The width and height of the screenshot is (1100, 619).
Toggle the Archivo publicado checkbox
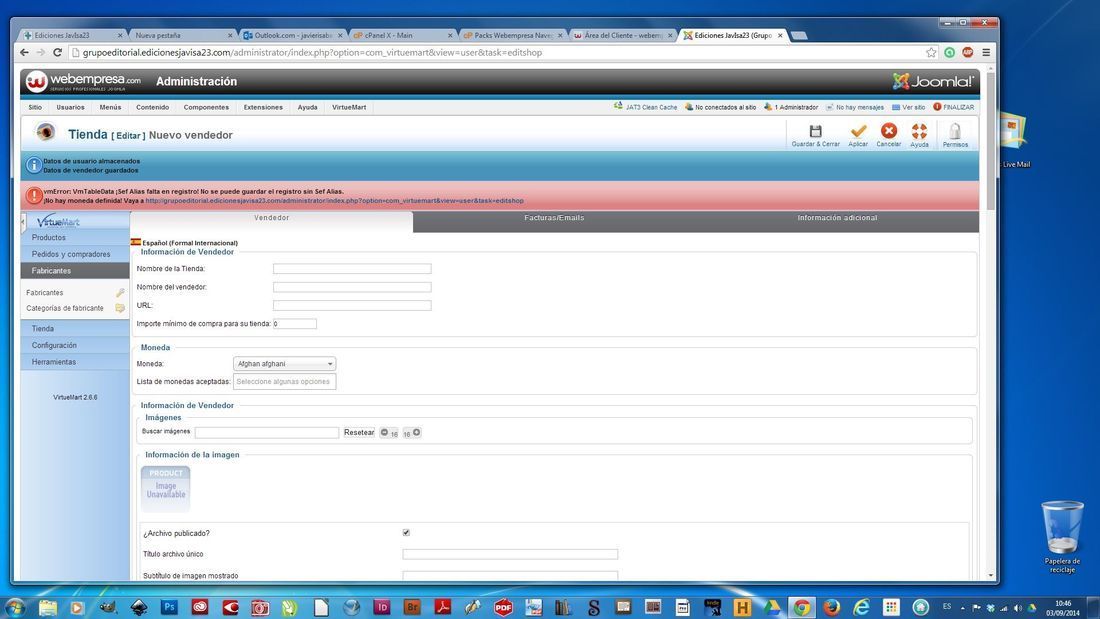point(406,533)
